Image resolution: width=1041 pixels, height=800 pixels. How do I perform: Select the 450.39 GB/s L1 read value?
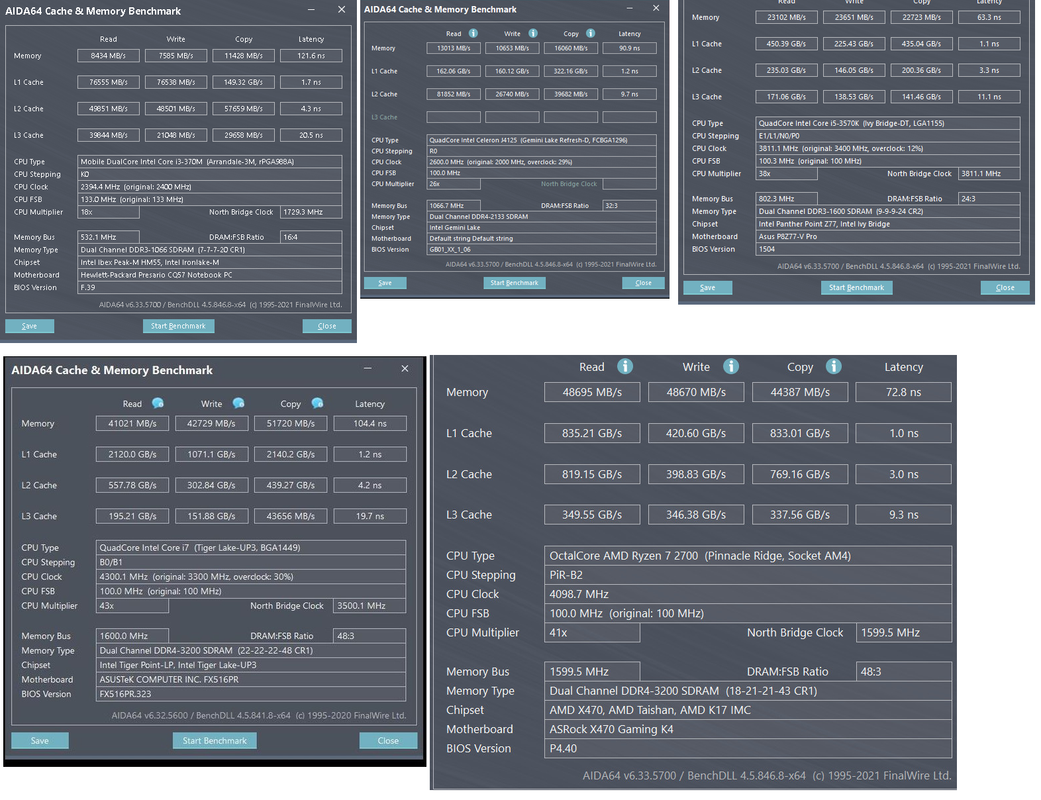pos(787,44)
